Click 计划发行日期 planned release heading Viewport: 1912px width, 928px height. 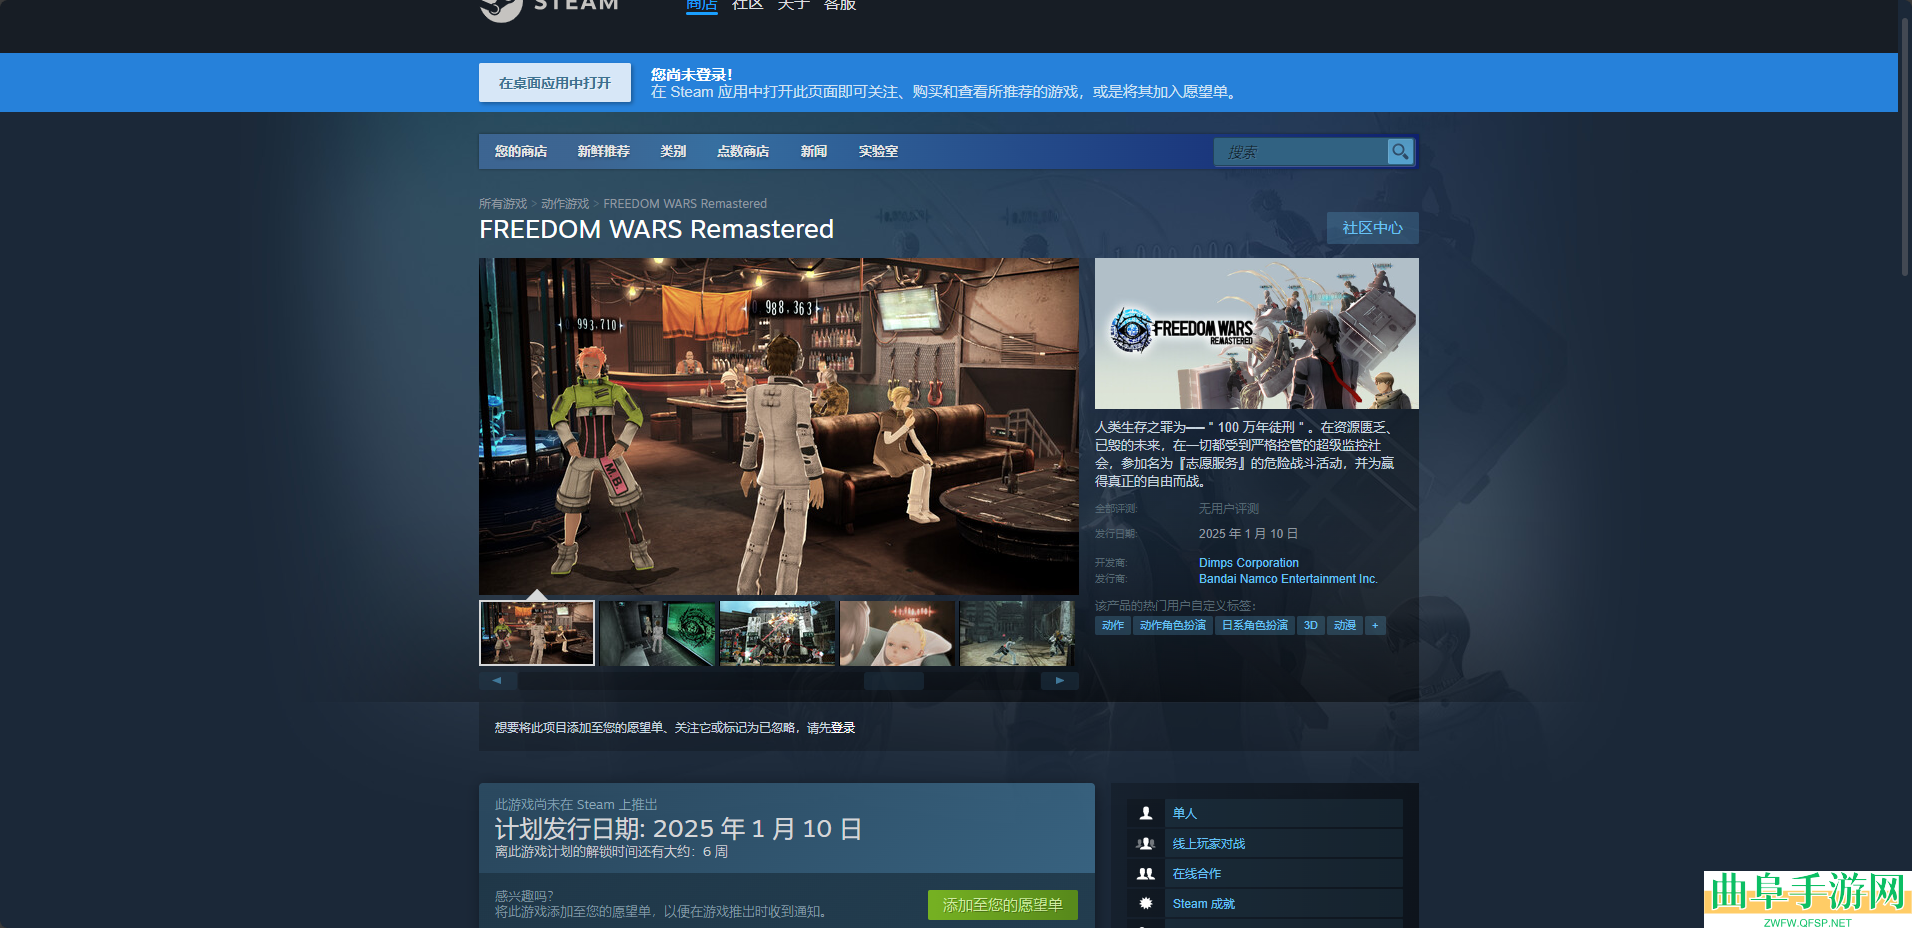tap(678, 828)
